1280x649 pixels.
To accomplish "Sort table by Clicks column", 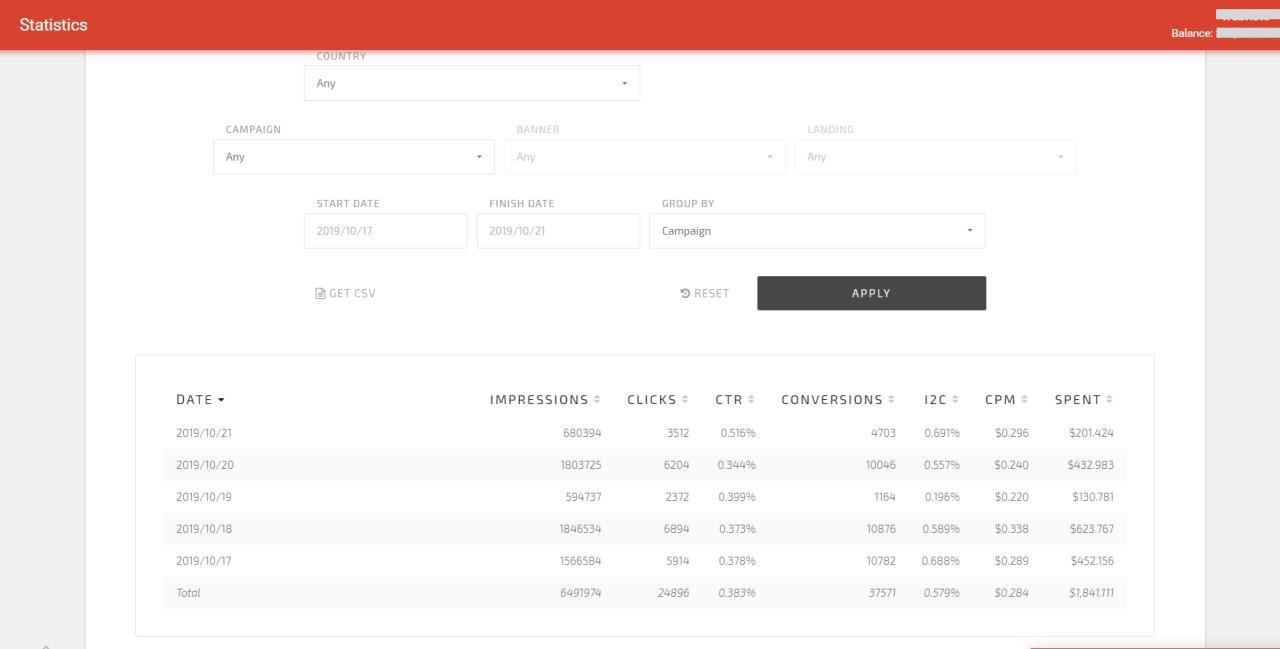I will [657, 399].
